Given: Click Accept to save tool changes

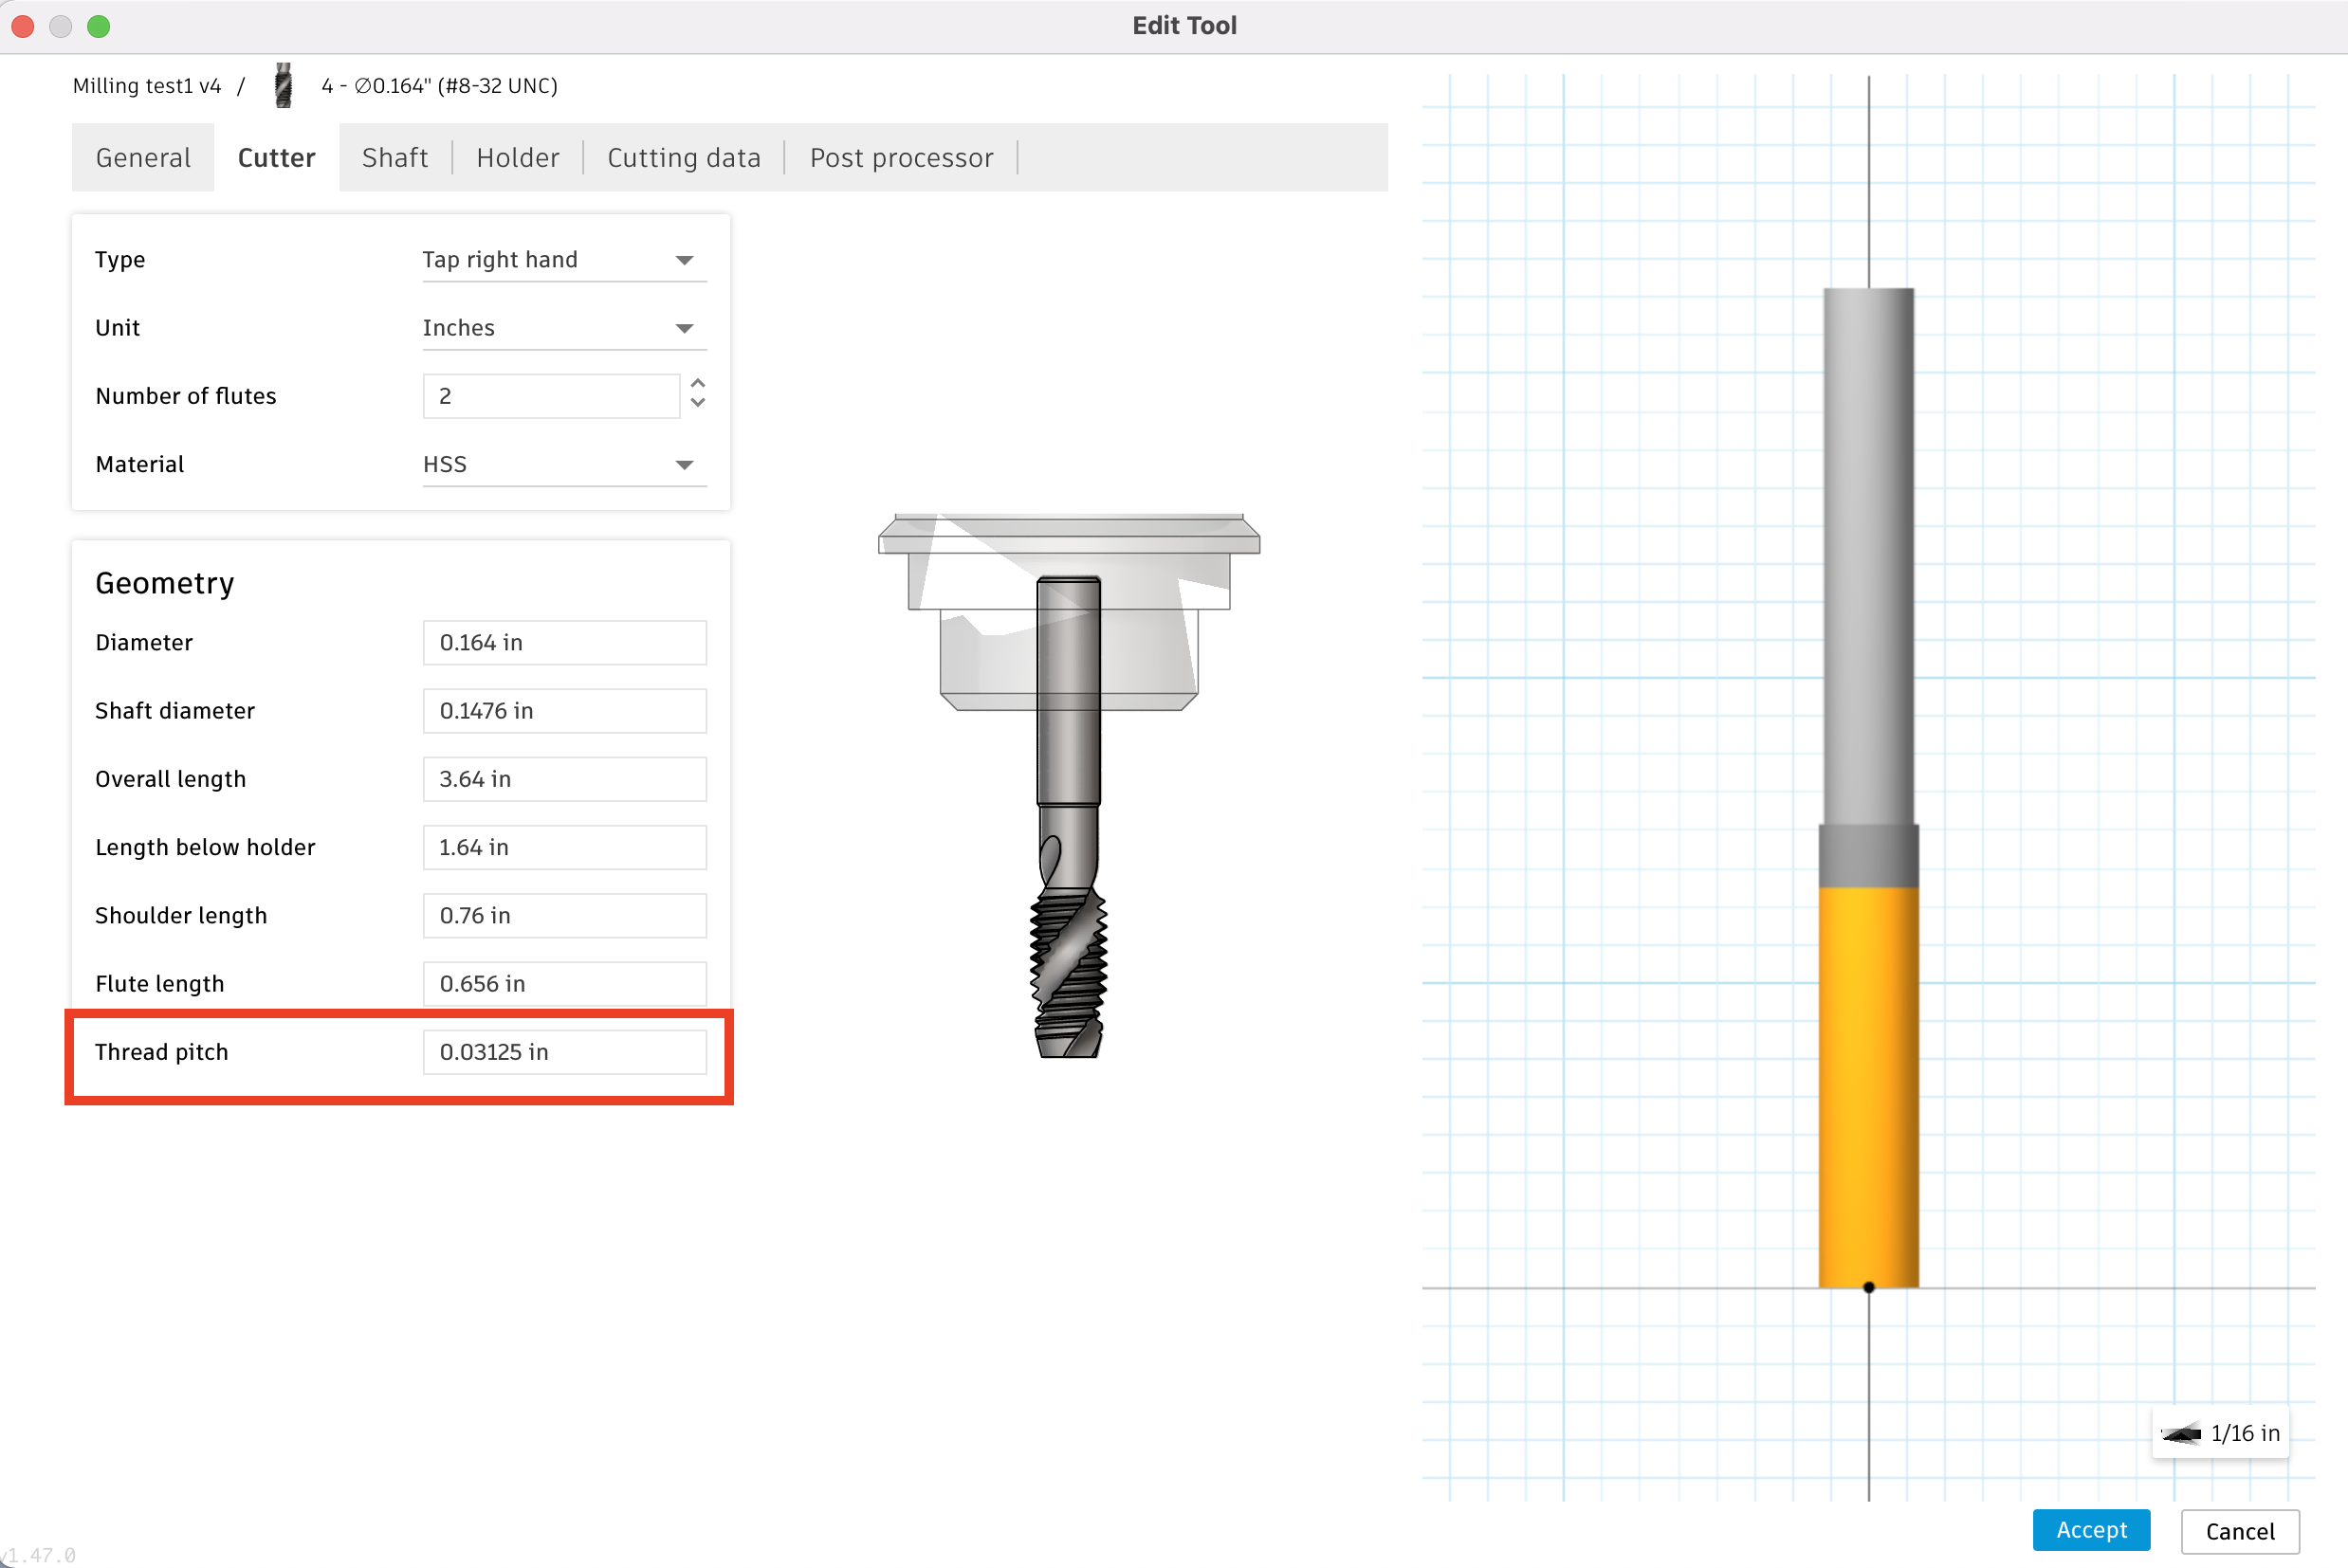Looking at the screenshot, I should [x=2091, y=1530].
